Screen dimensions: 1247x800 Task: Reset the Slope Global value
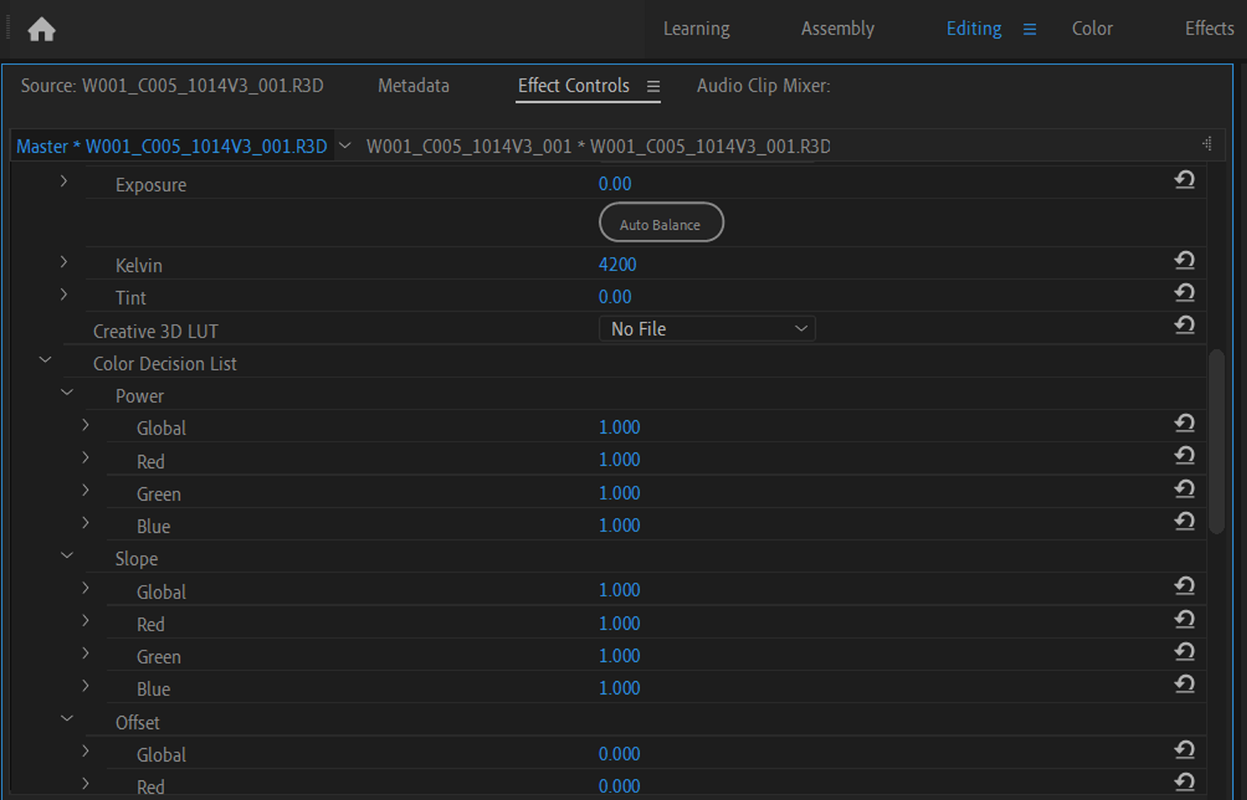click(1185, 587)
